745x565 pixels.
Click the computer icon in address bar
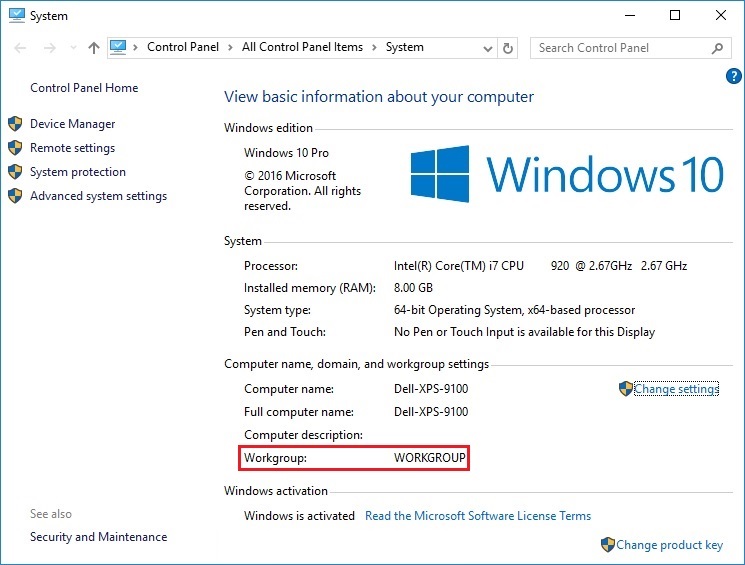click(118, 47)
